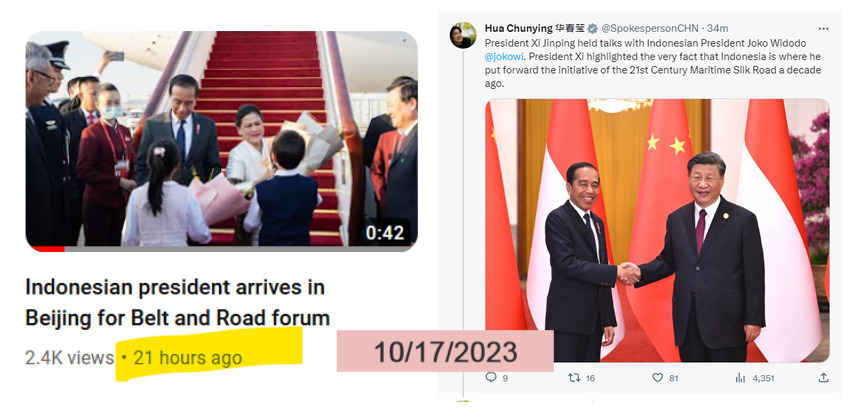Image resolution: width=854 pixels, height=418 pixels.
Task: Open the Indonesian president arrives video title
Action: (178, 302)
